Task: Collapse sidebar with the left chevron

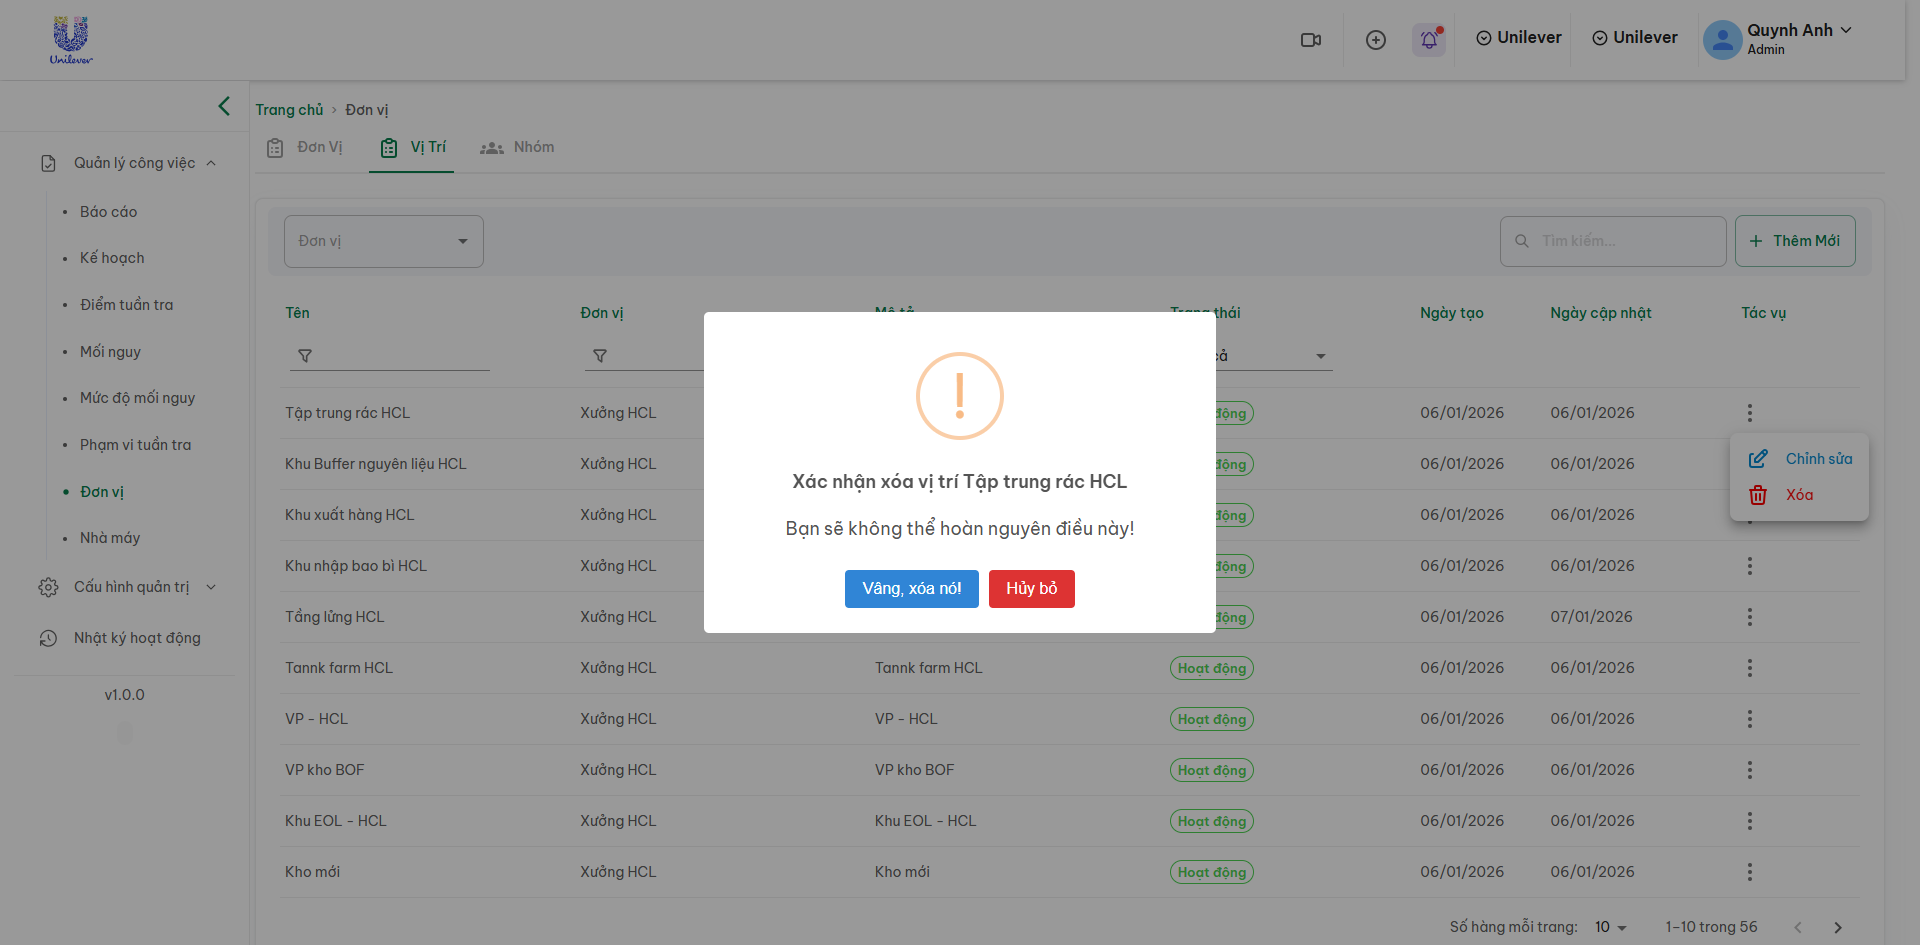Action: (224, 106)
